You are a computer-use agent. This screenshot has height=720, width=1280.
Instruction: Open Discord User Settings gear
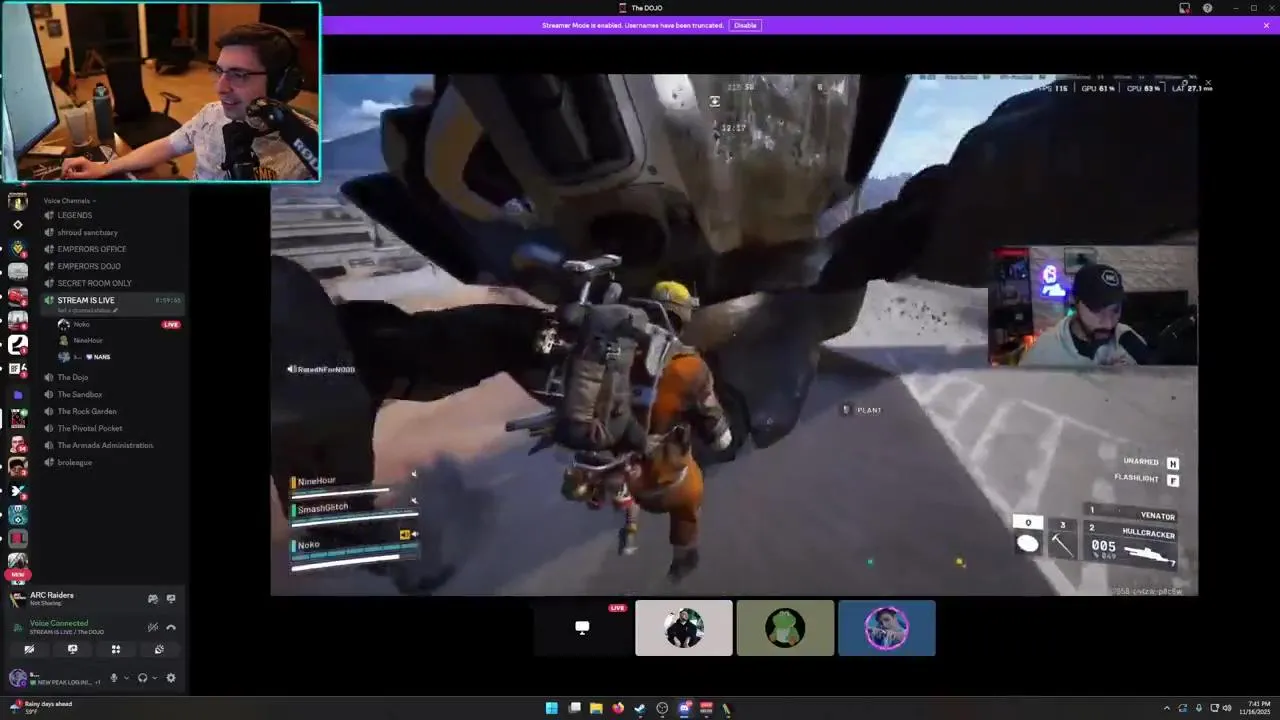pyautogui.click(x=171, y=677)
